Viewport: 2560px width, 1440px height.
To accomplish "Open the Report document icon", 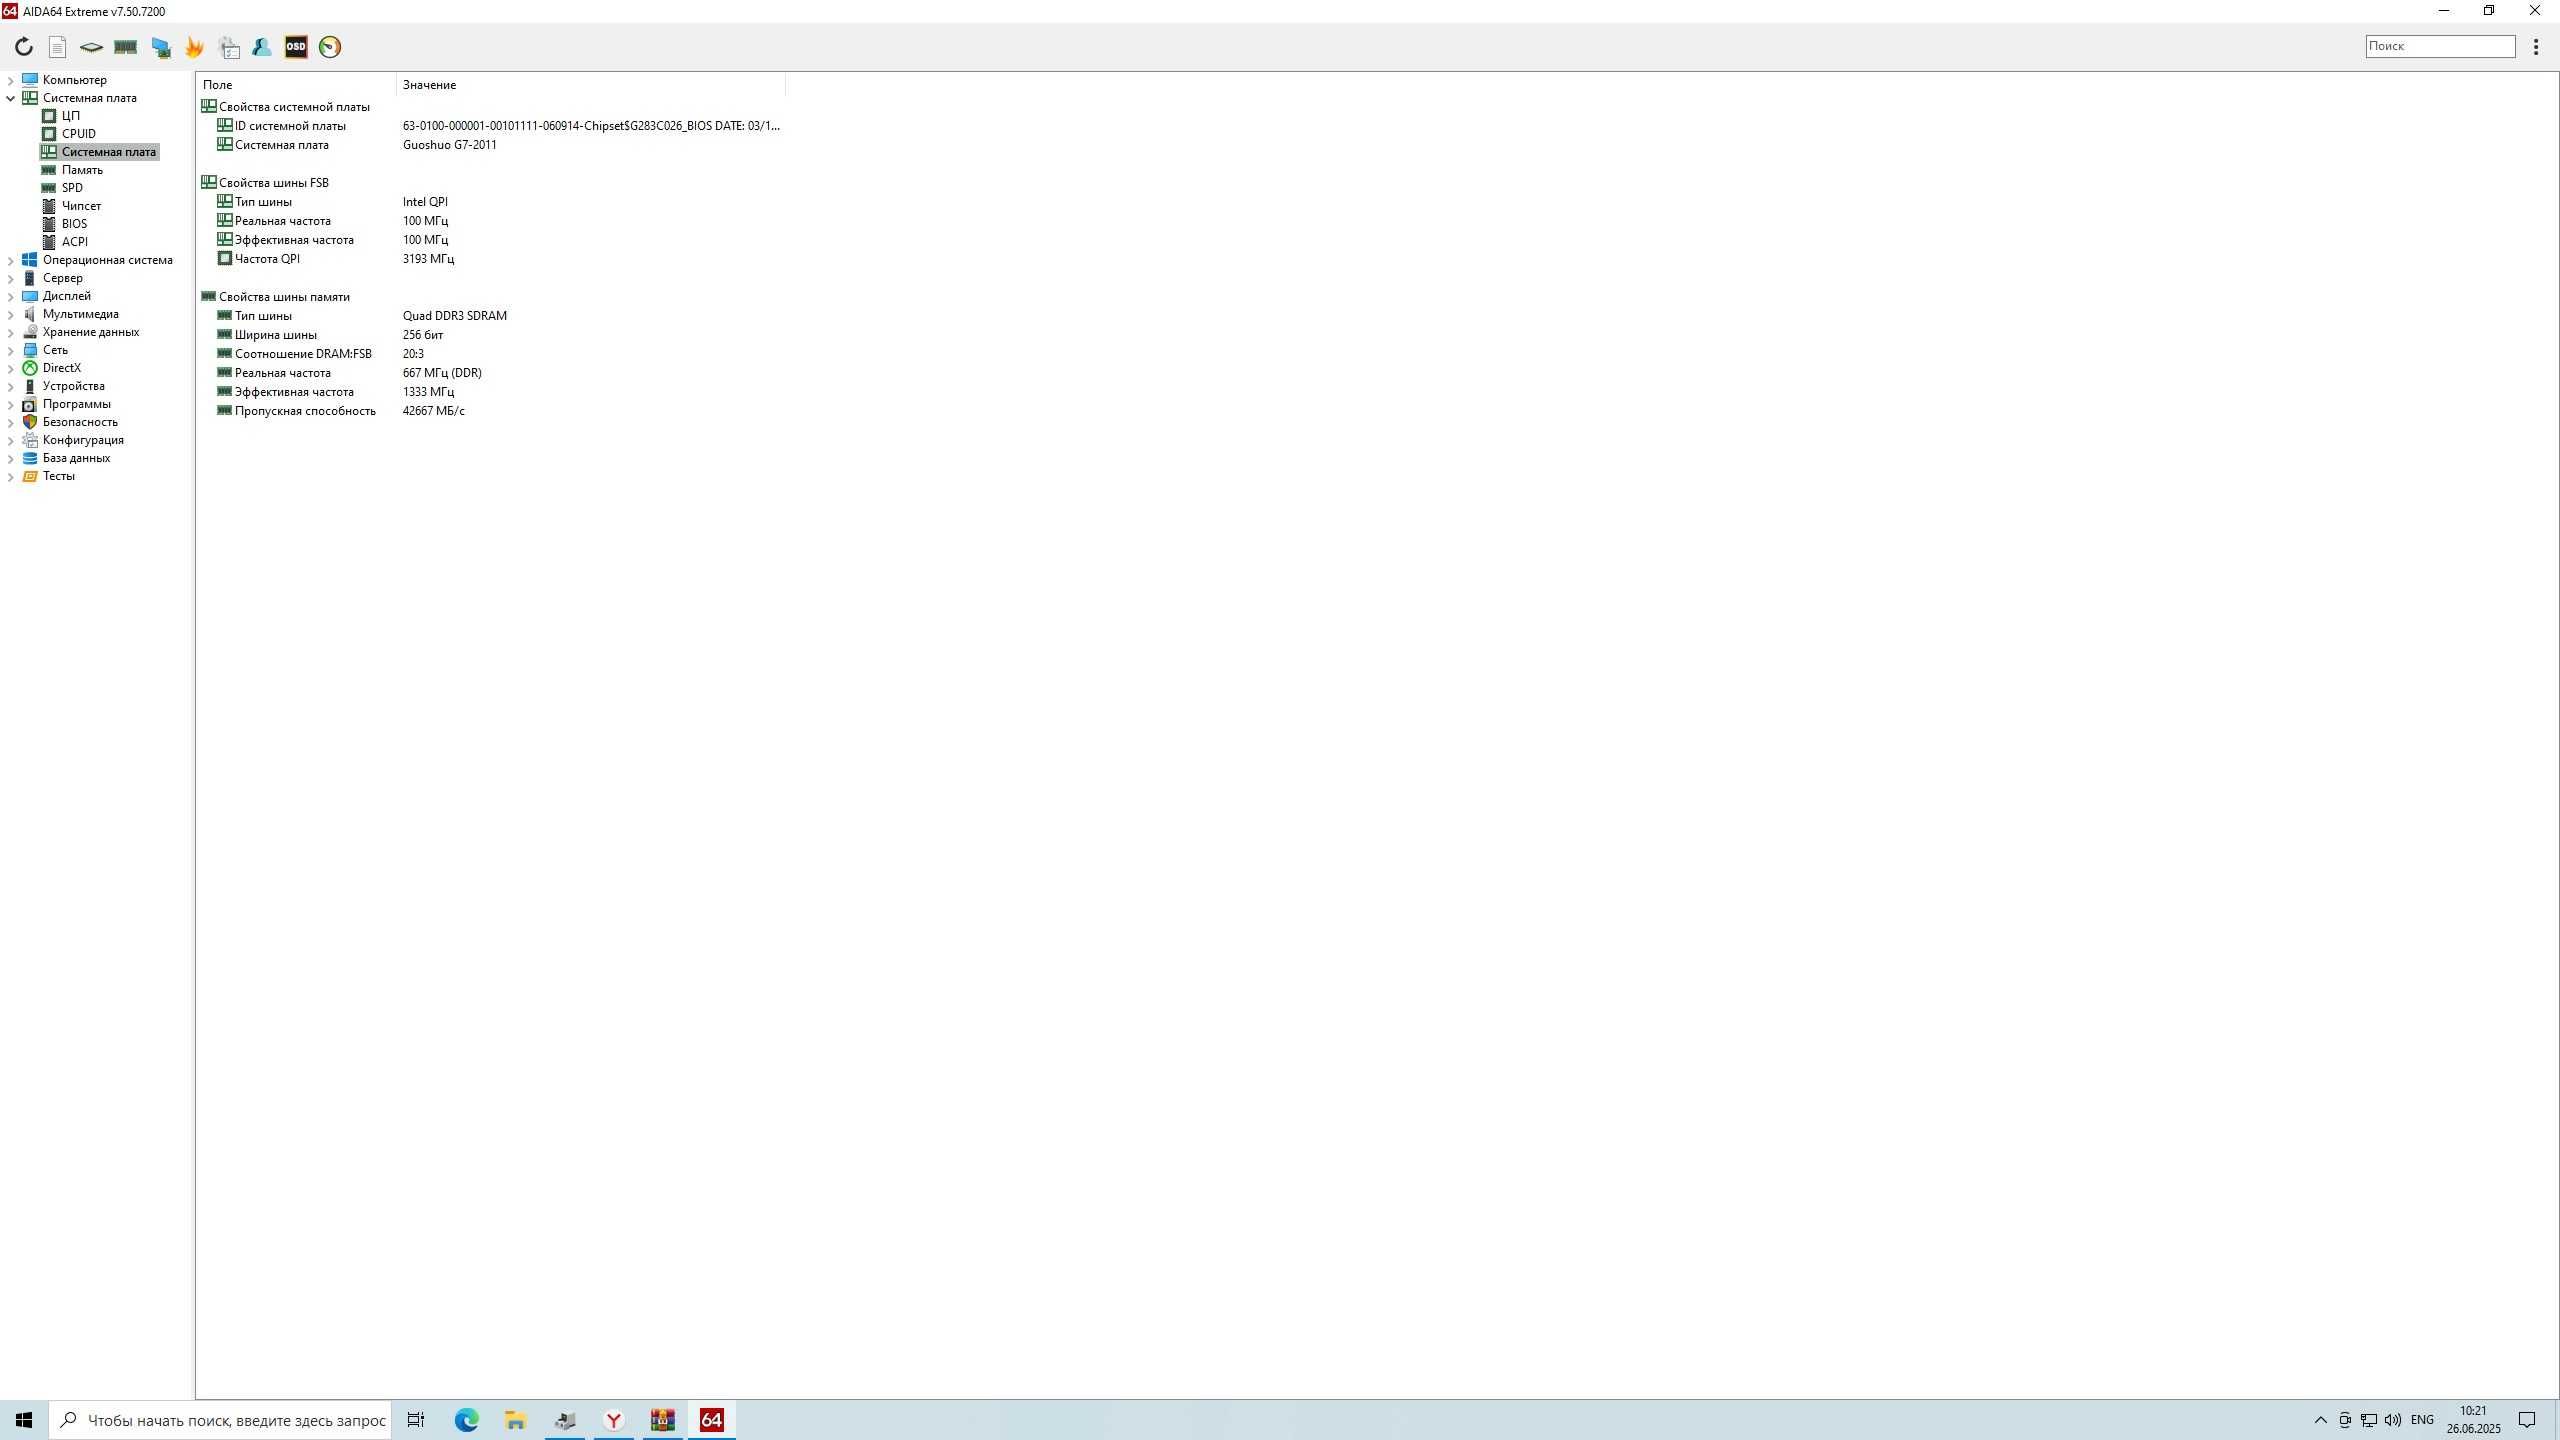I will tap(58, 47).
